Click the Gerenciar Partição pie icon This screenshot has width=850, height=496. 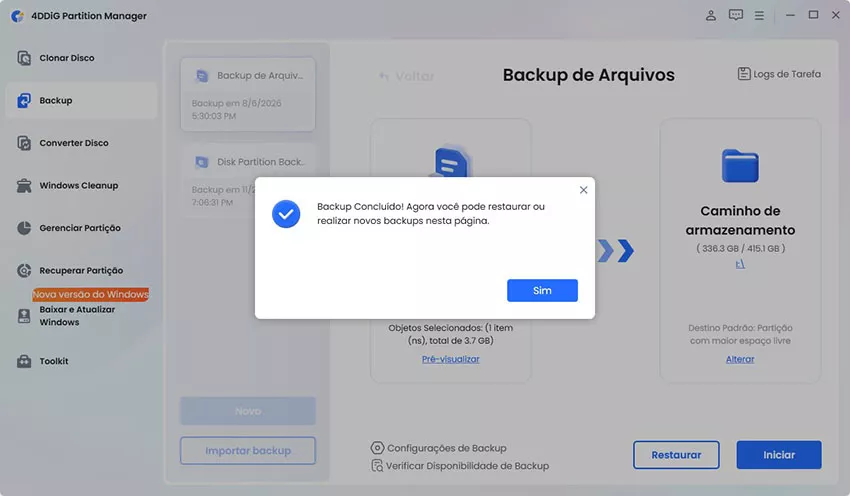coord(24,228)
